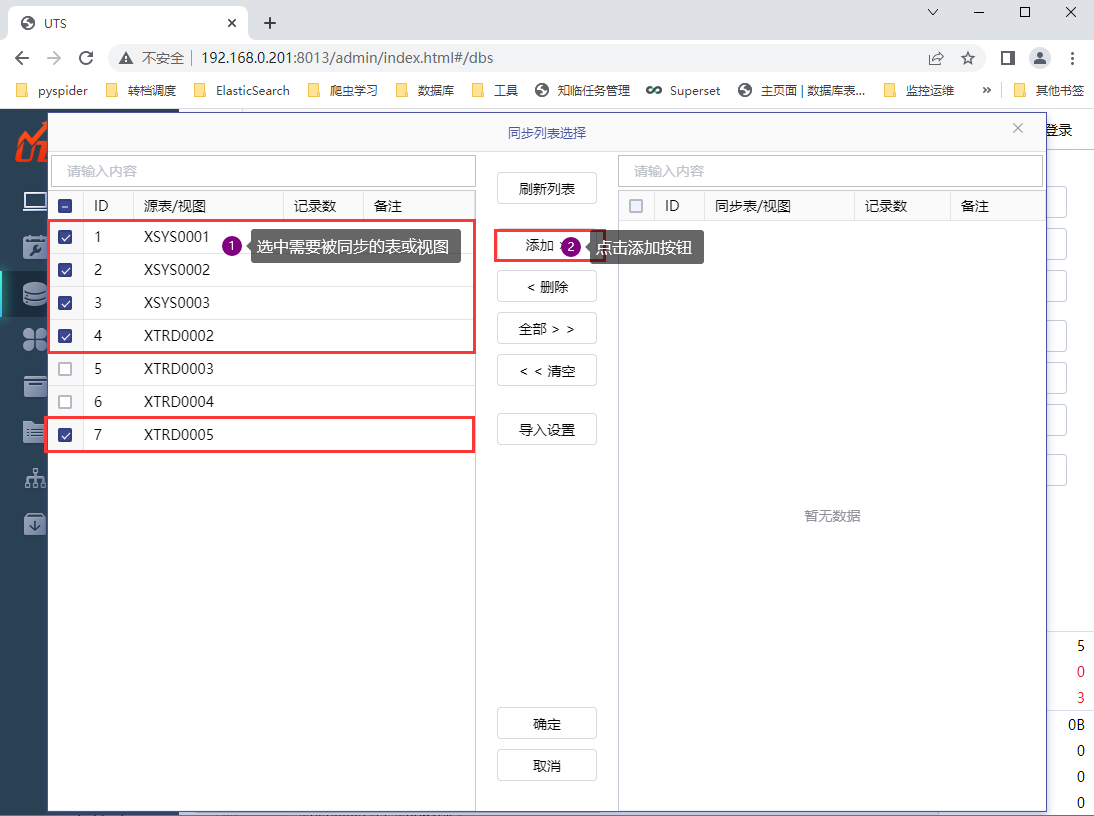Viewport: 1094px width, 816px height.
Task: Open the Superset bookmark
Action: 683,90
